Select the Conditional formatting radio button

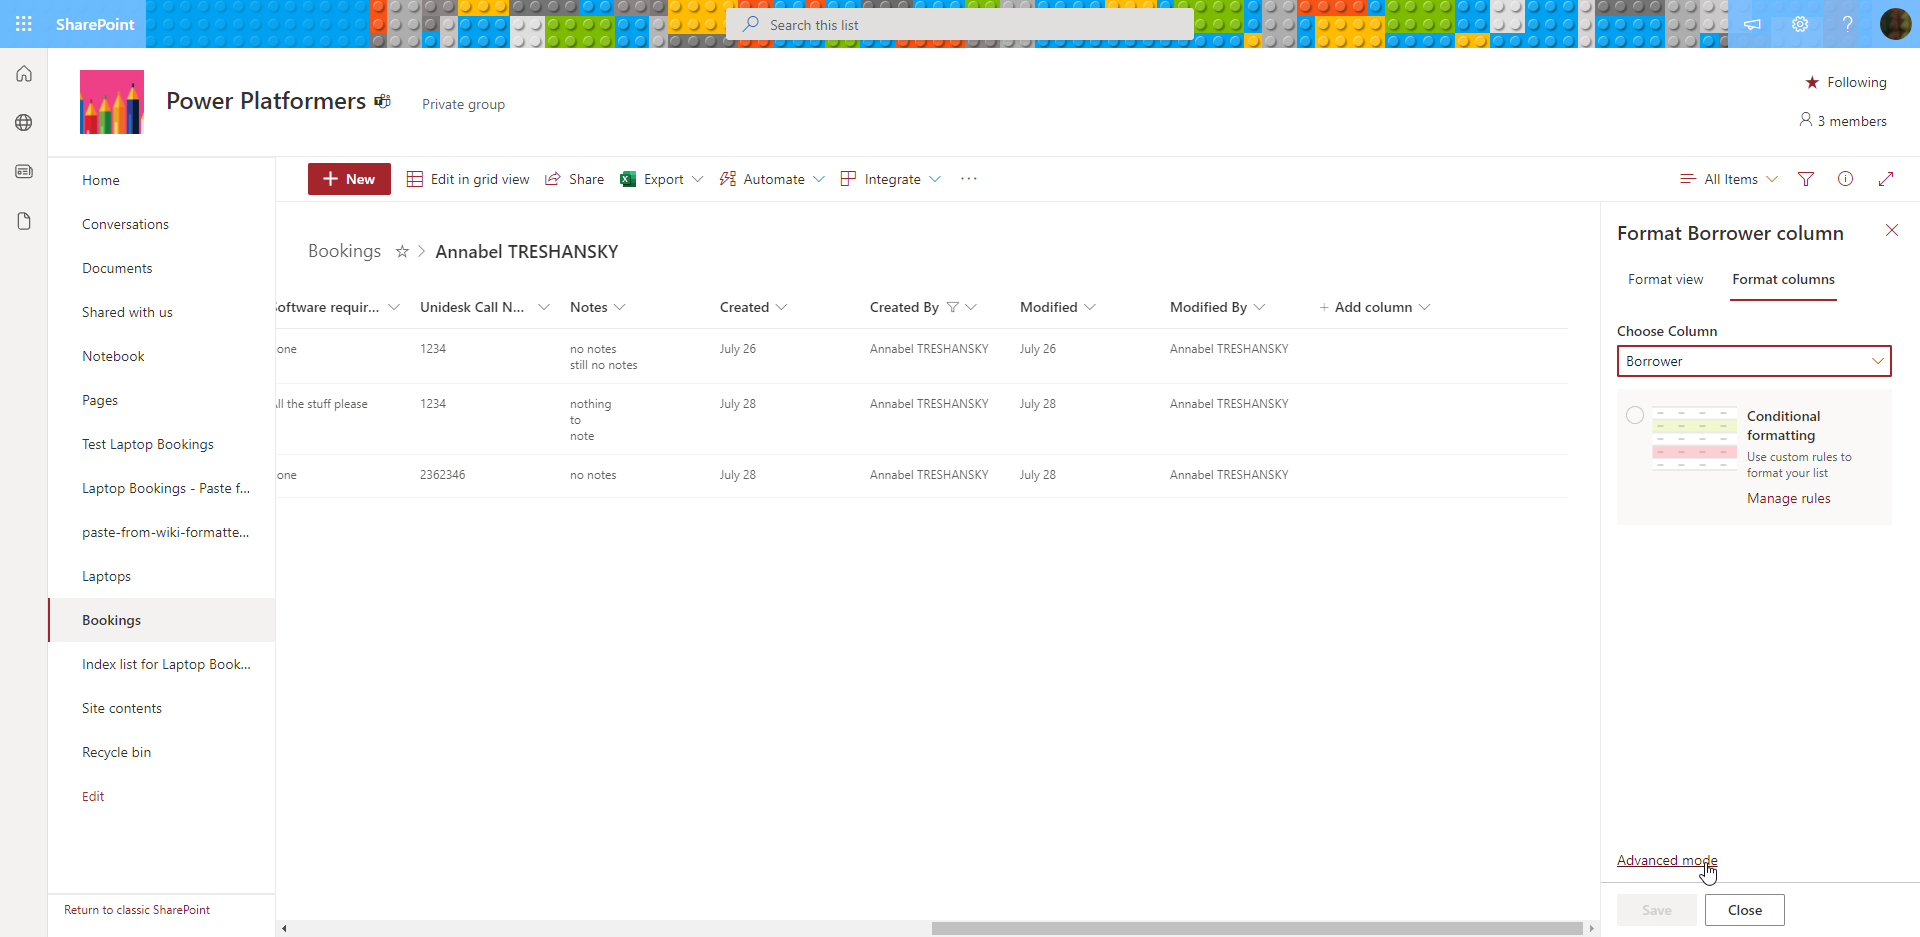pyautogui.click(x=1635, y=415)
